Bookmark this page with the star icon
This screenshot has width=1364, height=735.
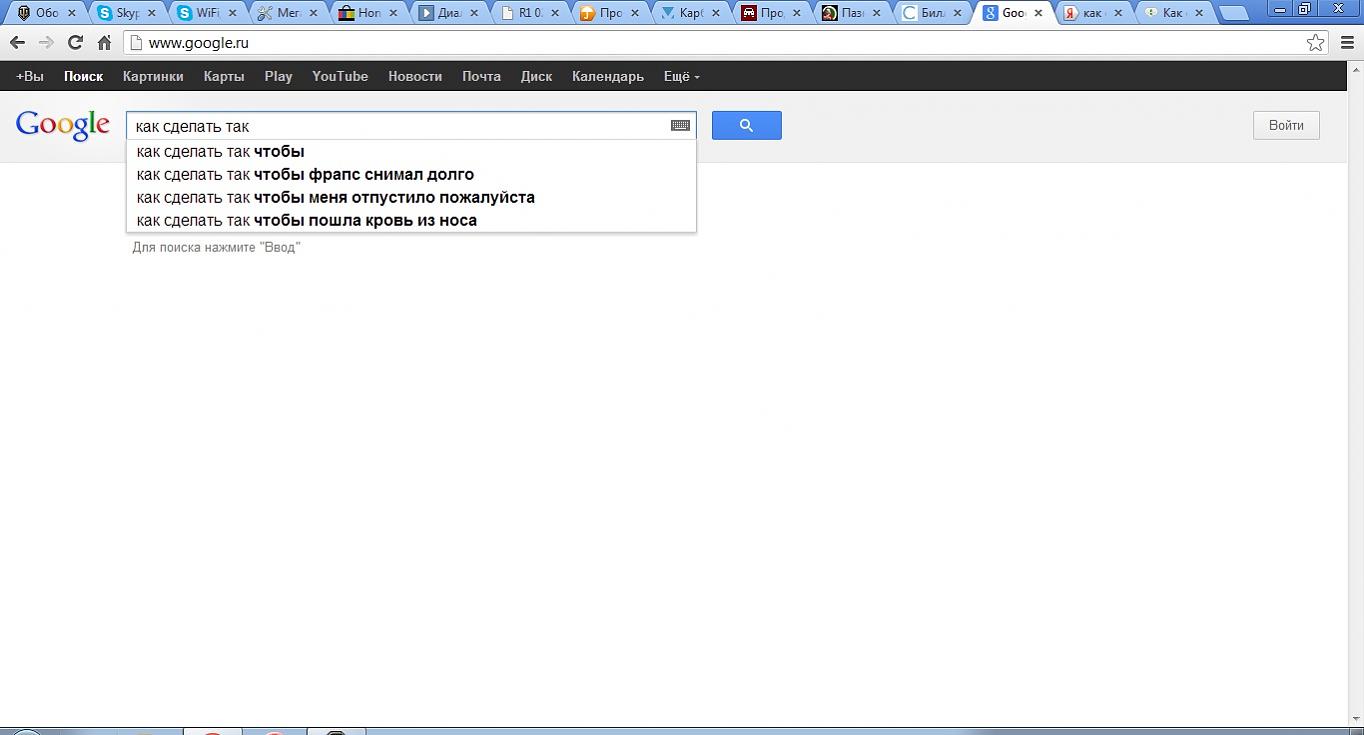1316,42
